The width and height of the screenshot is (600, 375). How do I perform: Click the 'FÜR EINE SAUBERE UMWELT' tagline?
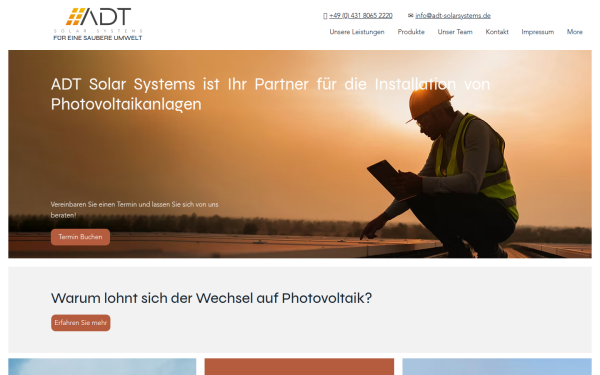(x=98, y=38)
